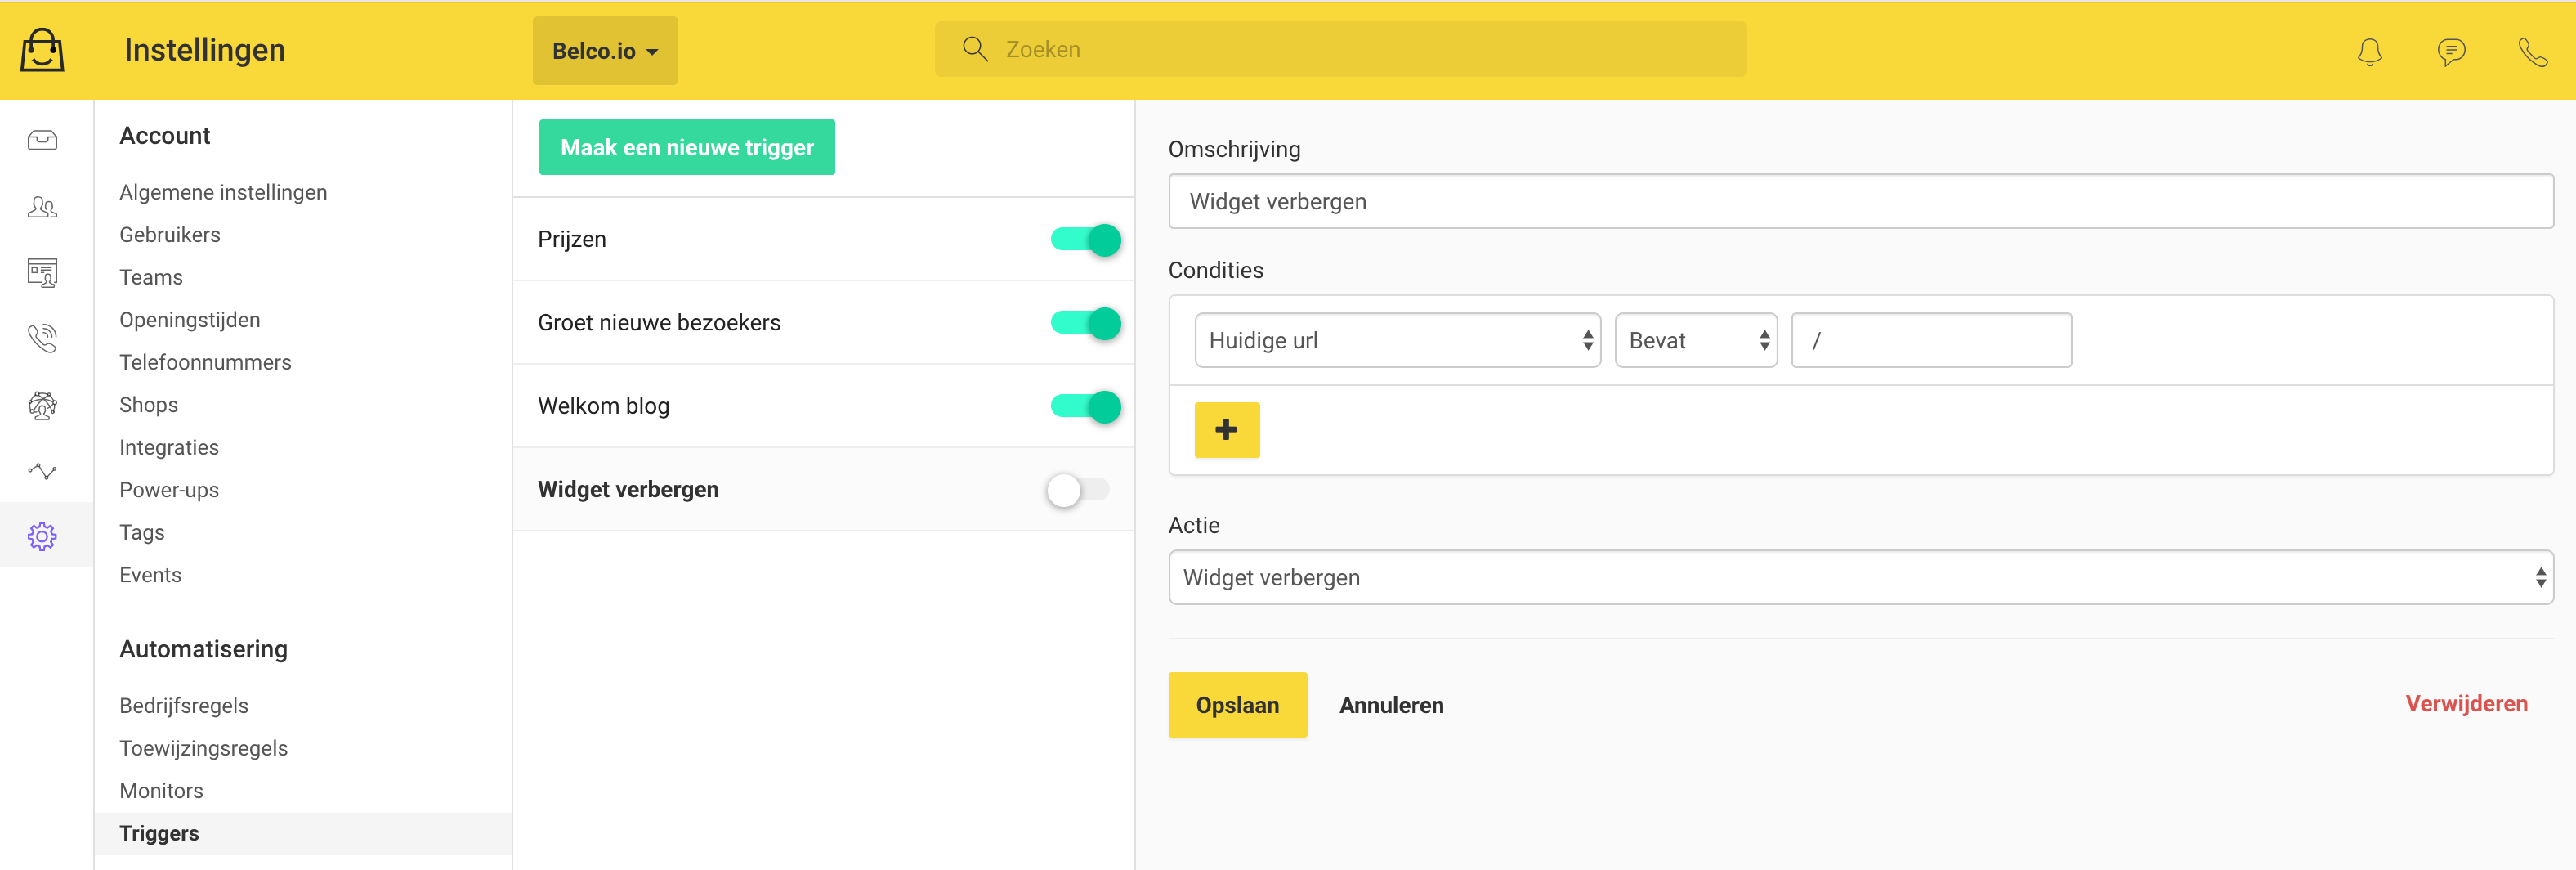Open Integraties settings
The width and height of the screenshot is (2576, 870).
[169, 447]
